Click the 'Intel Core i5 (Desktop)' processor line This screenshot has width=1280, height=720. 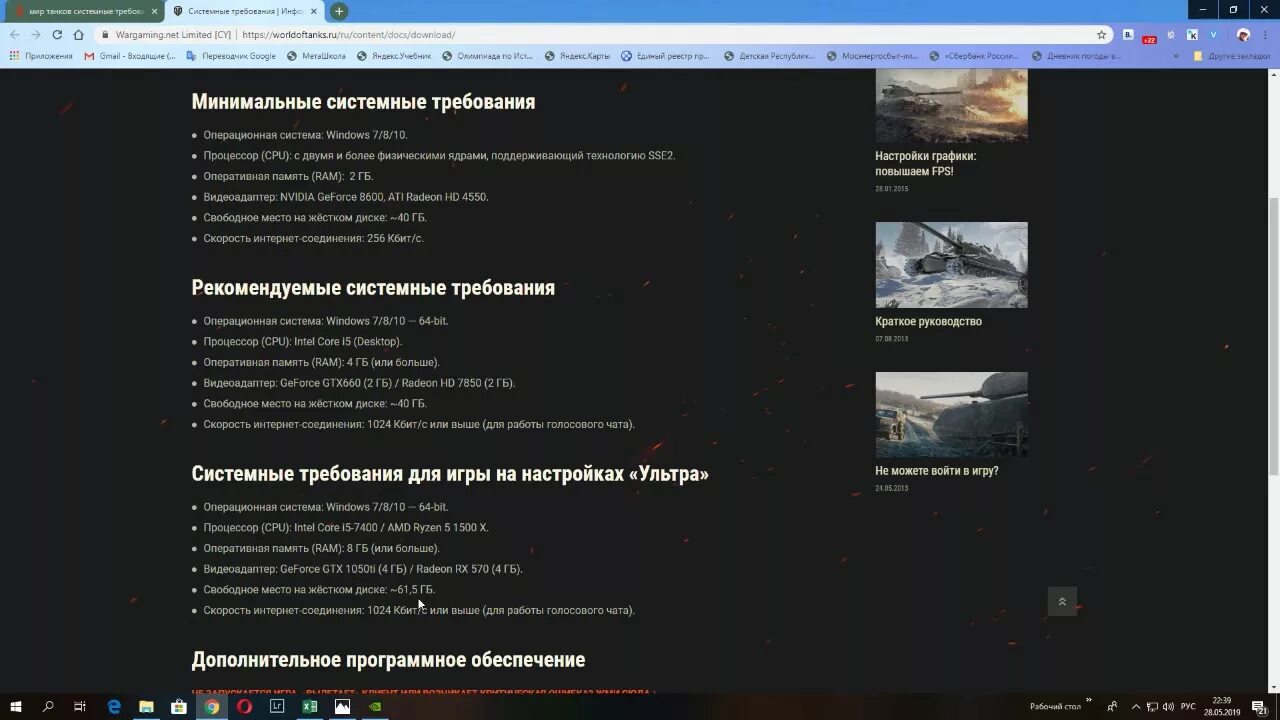click(303, 342)
